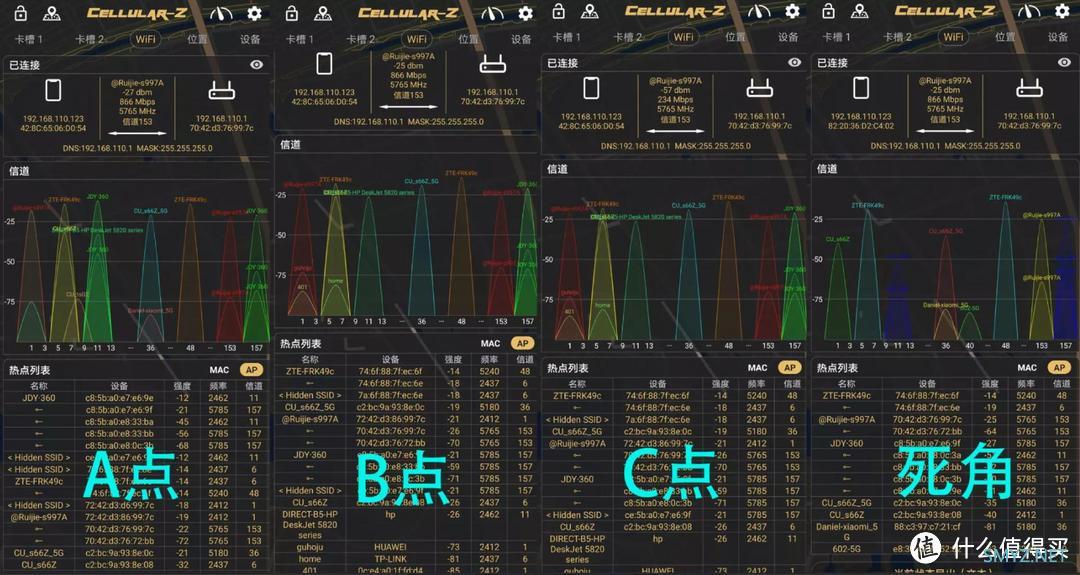Image resolution: width=1080 pixels, height=575 pixels.
Task: Tap the lock icon in B点 screenshot
Action: tap(292, 13)
